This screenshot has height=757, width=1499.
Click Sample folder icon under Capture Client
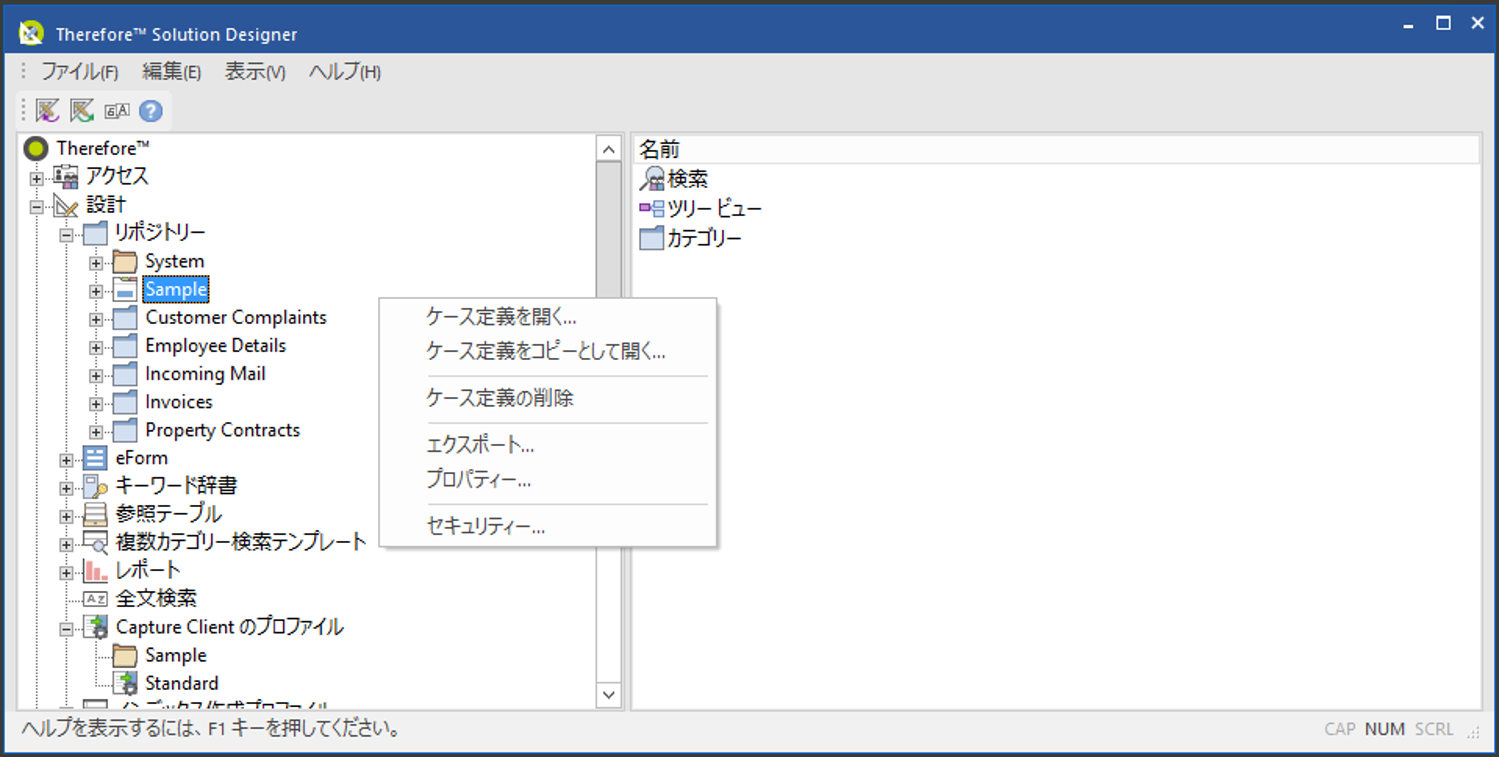point(124,656)
